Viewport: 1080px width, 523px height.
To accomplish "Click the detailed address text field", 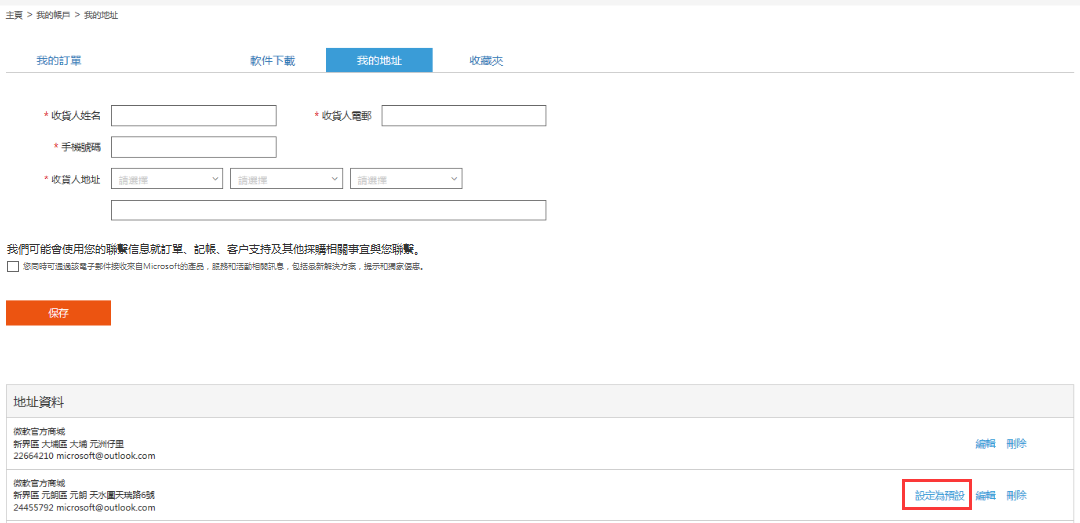I will coord(328,210).
